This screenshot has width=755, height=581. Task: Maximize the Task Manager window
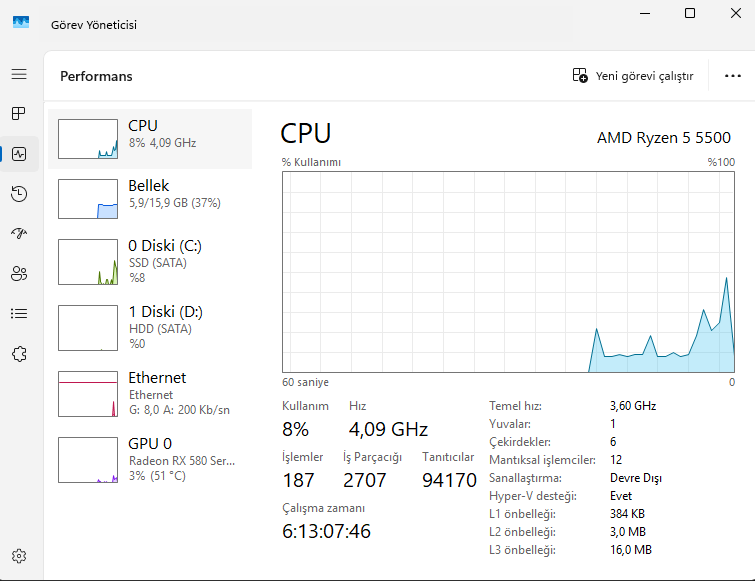click(690, 13)
